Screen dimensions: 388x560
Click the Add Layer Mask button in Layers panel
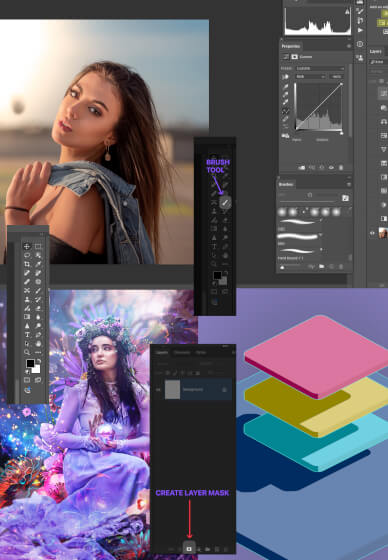tap(189, 549)
